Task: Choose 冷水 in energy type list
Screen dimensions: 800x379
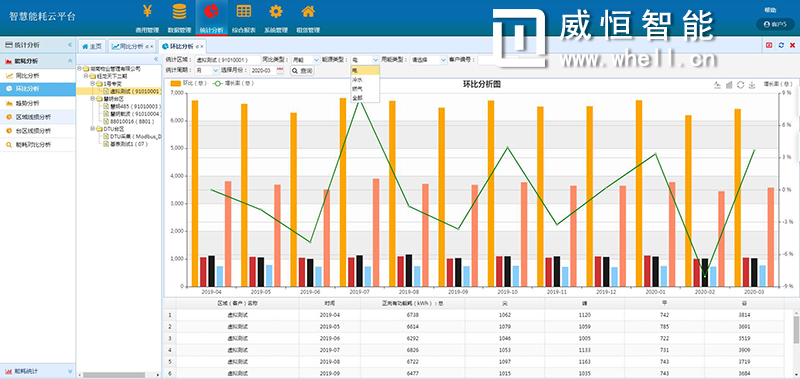Action: (365, 80)
